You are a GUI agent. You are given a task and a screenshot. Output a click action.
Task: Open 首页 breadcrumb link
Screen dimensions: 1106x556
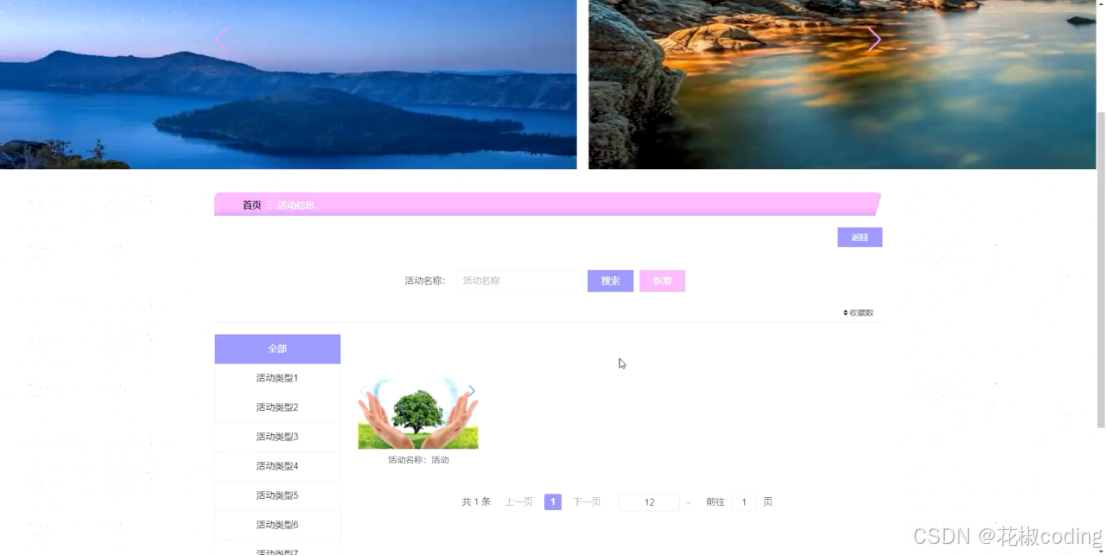(x=252, y=205)
